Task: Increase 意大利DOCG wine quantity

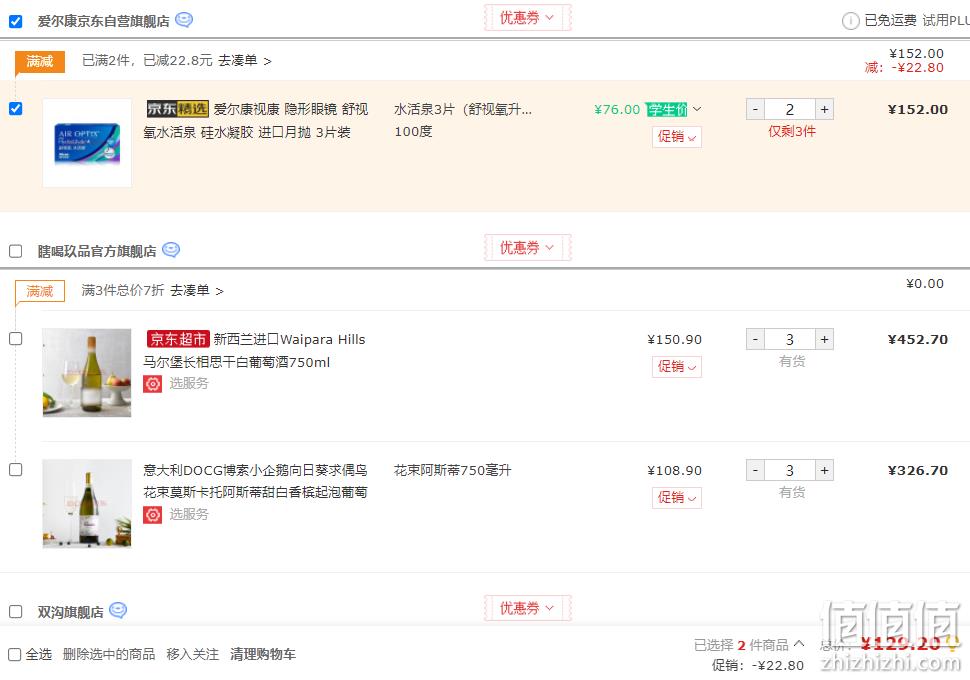Action: [x=824, y=470]
